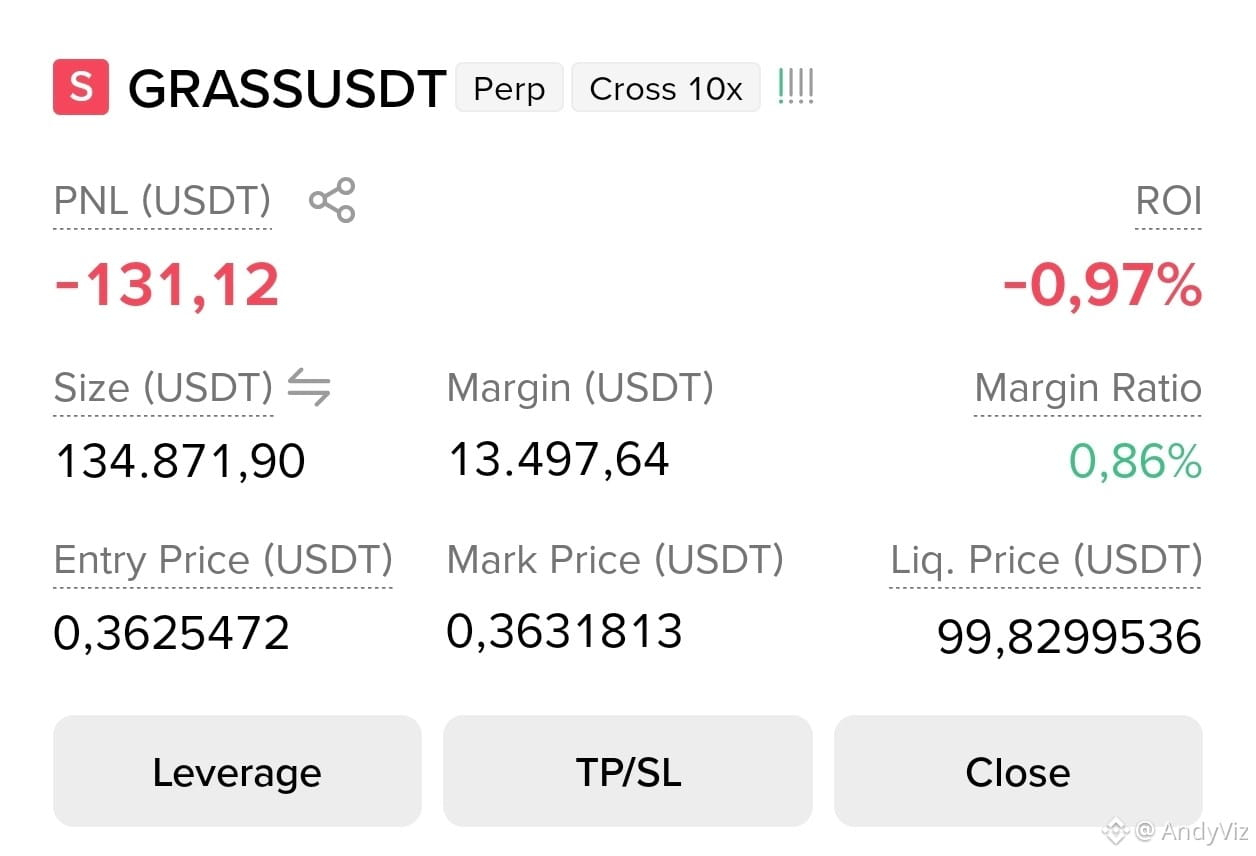1256x856 pixels.
Task: Tap the Entry Price (USDT) label
Action: coord(223,560)
